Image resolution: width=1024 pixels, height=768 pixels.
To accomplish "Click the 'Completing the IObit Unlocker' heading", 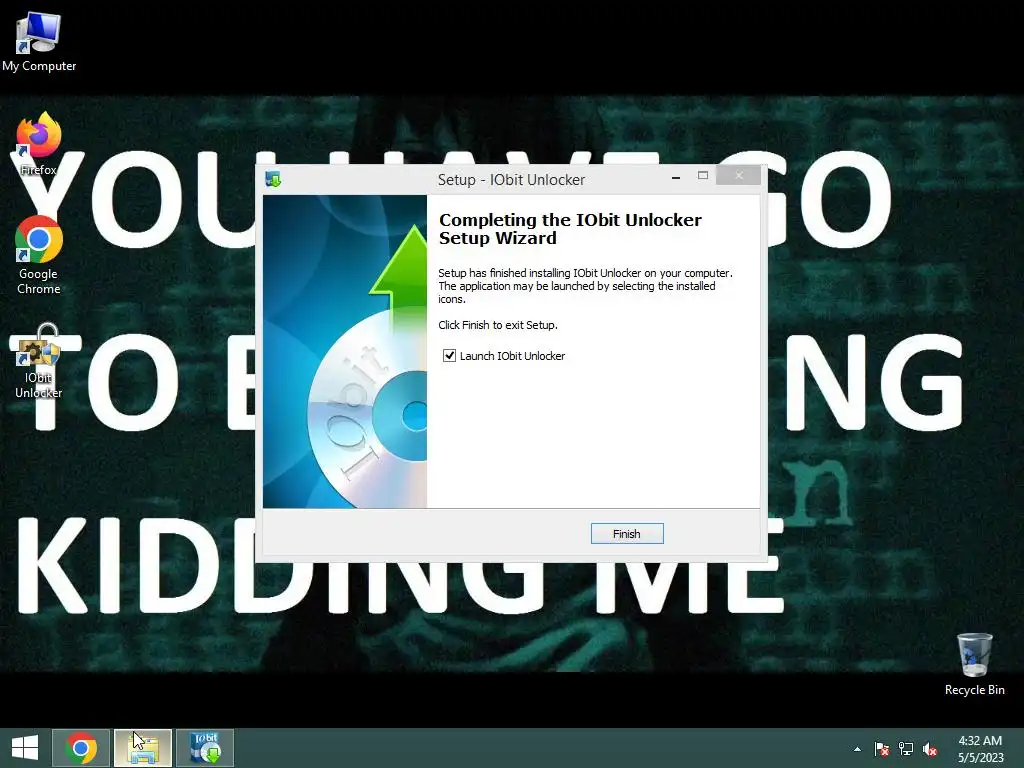I will pyautogui.click(x=570, y=229).
